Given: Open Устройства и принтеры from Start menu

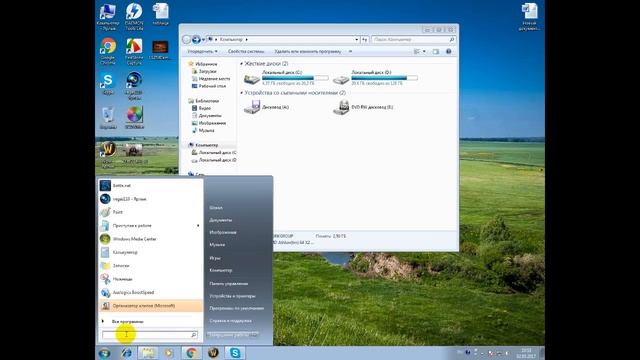Looking at the screenshot, I should (232, 296).
